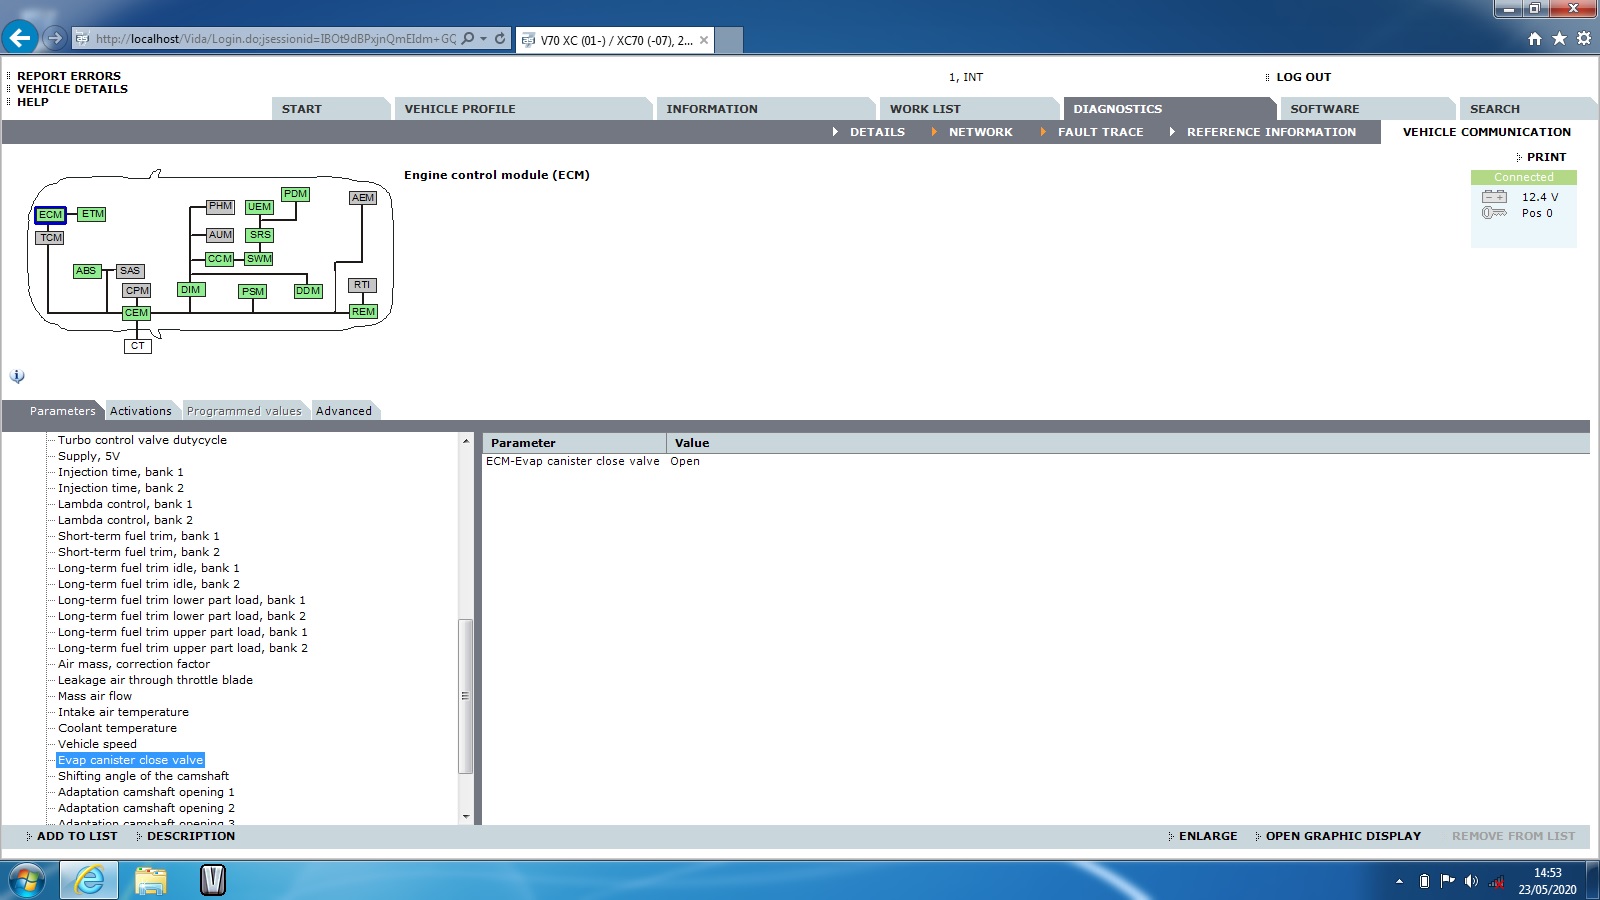Expand the FAULT TRACE submenu
Viewport: 1600px width, 900px height.
(x=1100, y=132)
